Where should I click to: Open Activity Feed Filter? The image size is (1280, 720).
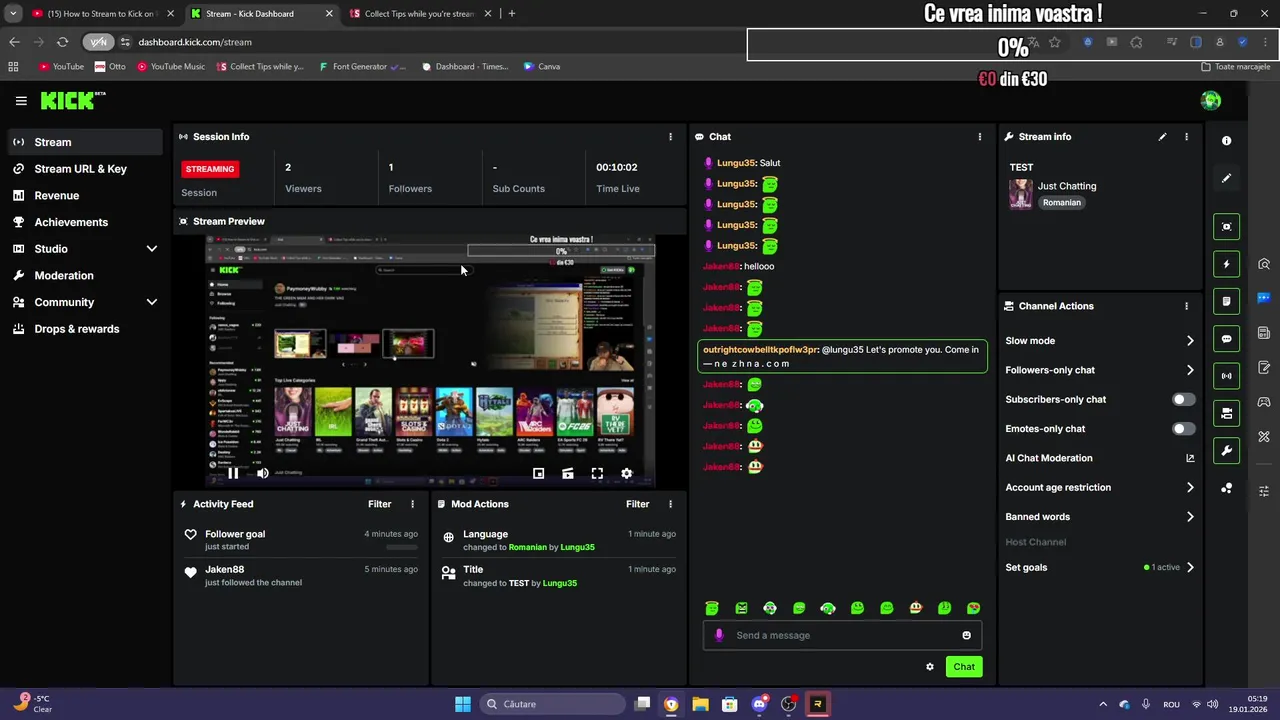click(379, 504)
